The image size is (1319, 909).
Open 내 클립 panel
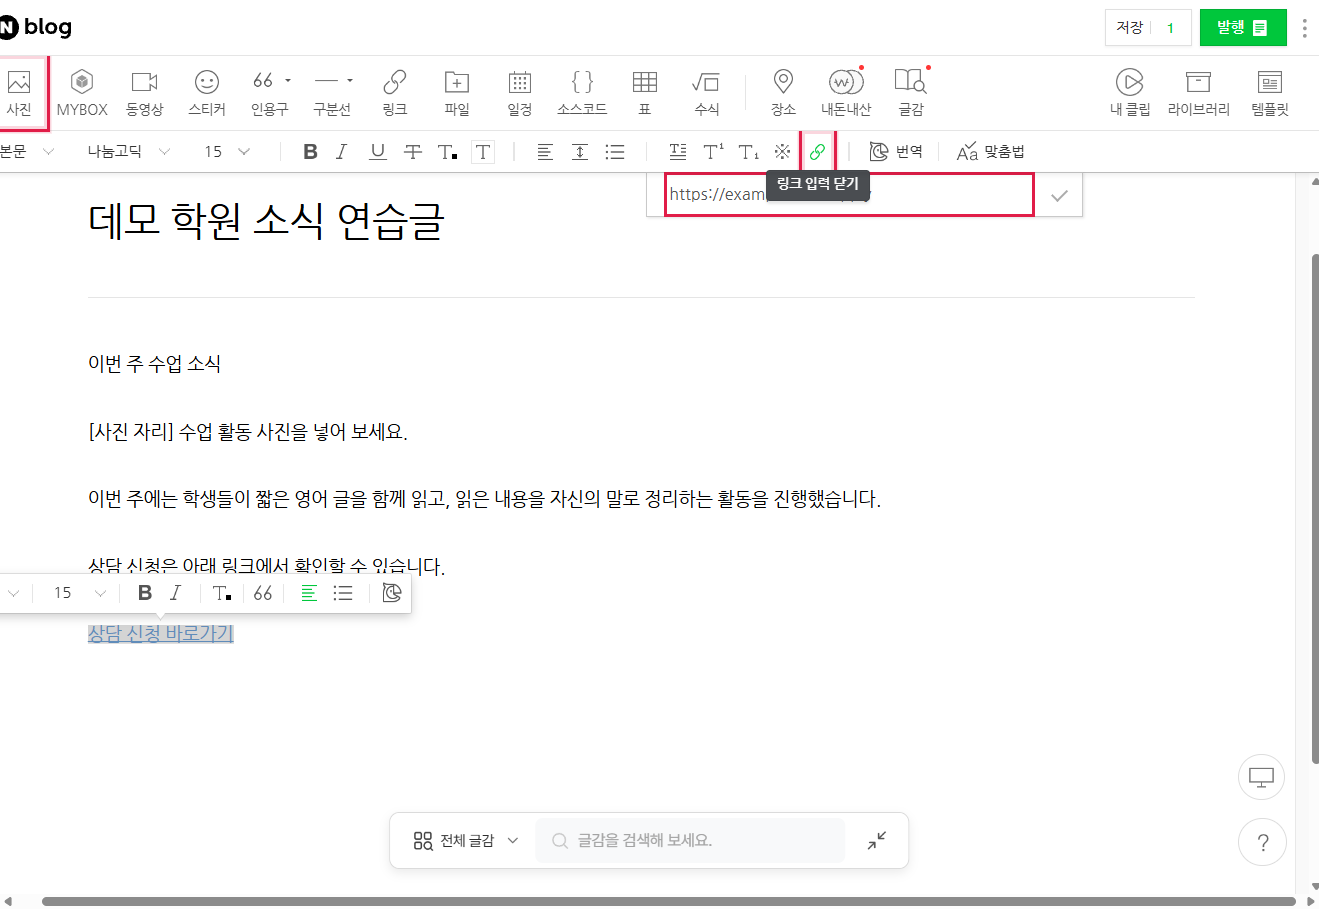click(x=1130, y=93)
